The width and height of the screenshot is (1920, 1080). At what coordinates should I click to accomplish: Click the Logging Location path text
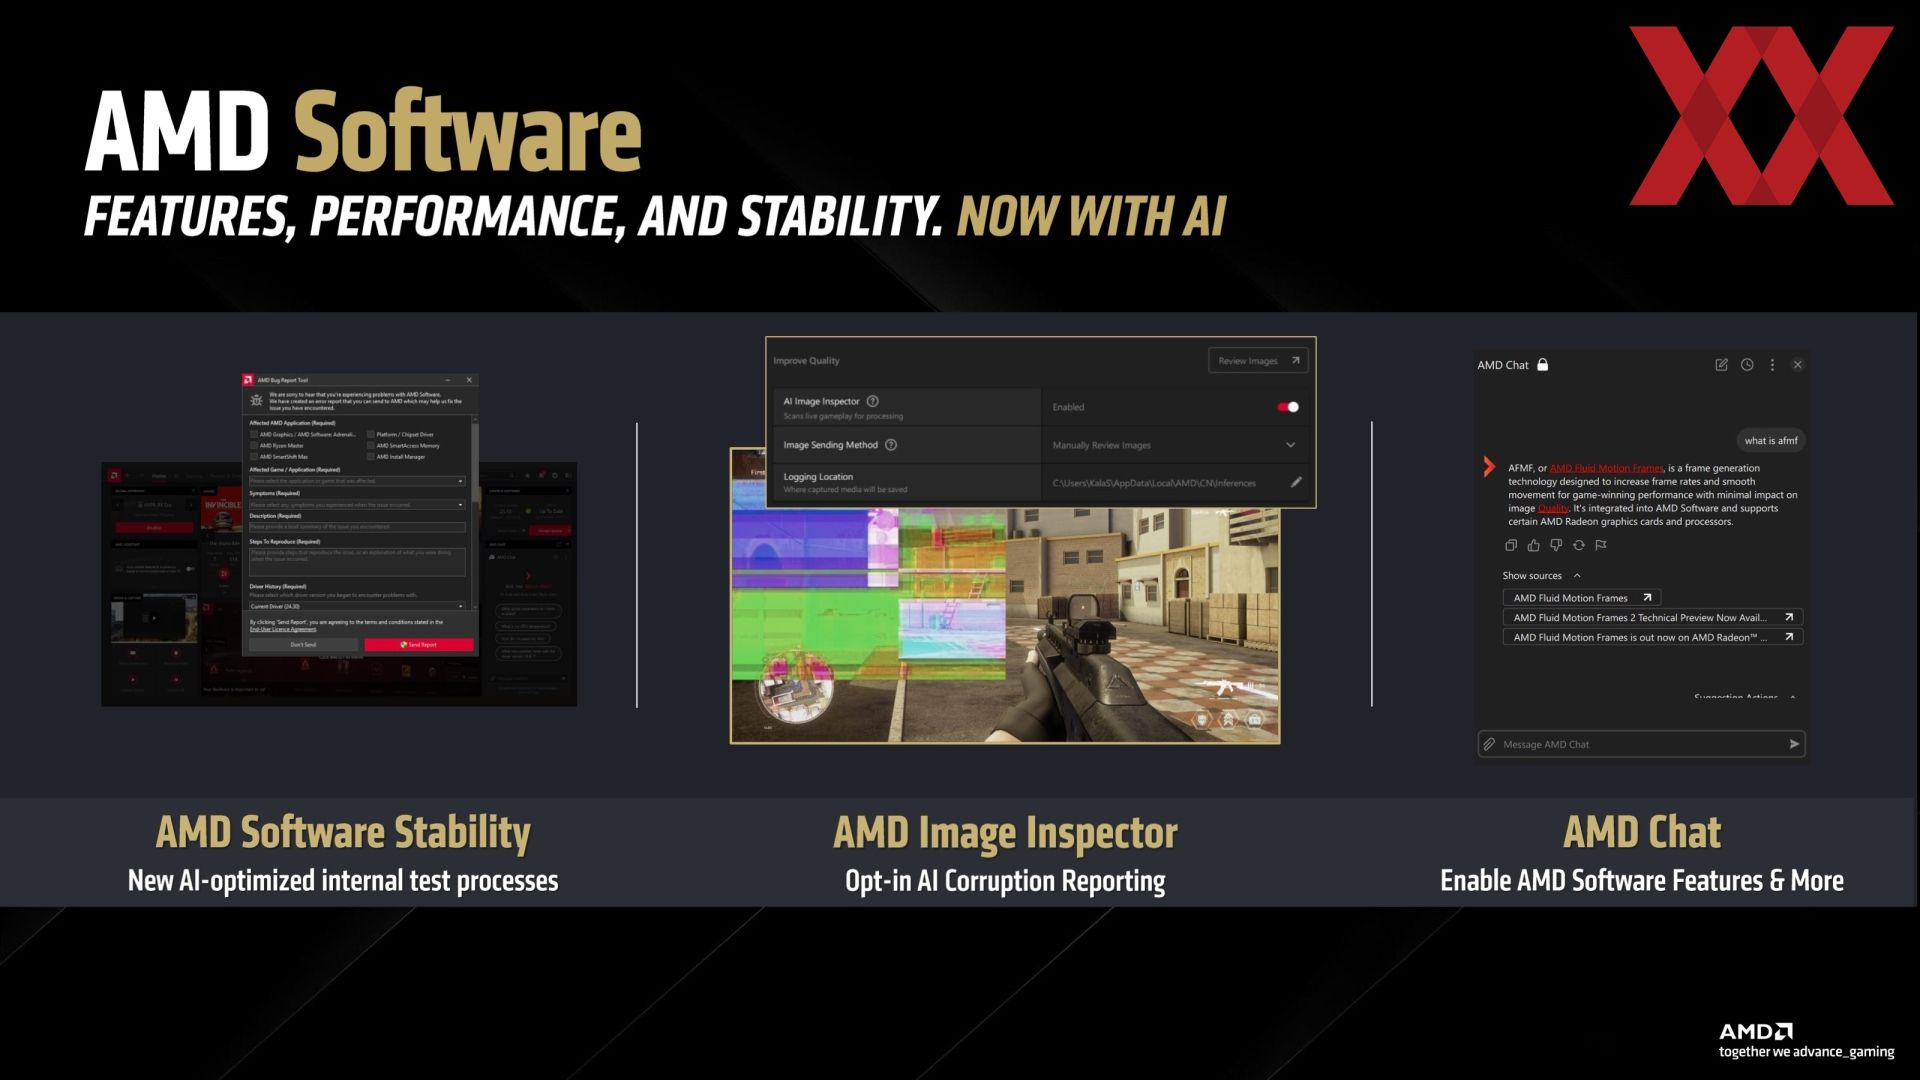1154,483
